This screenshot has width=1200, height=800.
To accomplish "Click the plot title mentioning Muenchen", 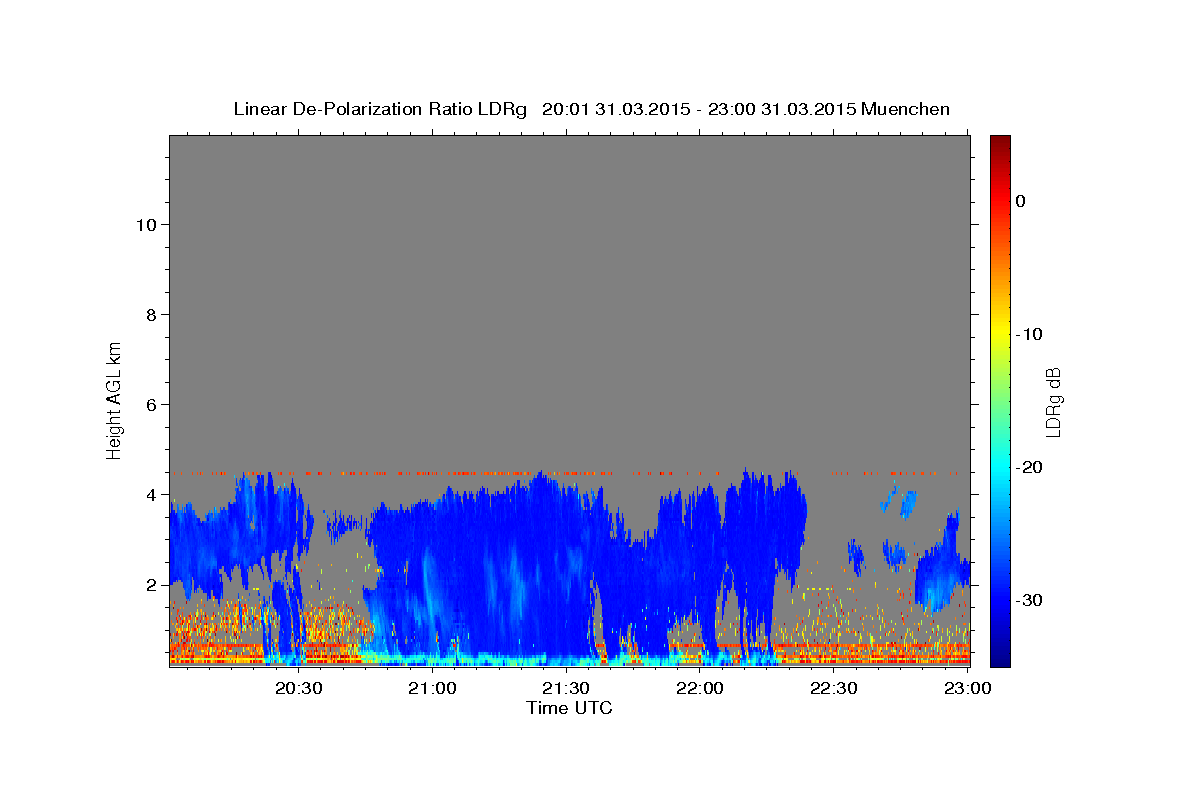I will point(592,109).
